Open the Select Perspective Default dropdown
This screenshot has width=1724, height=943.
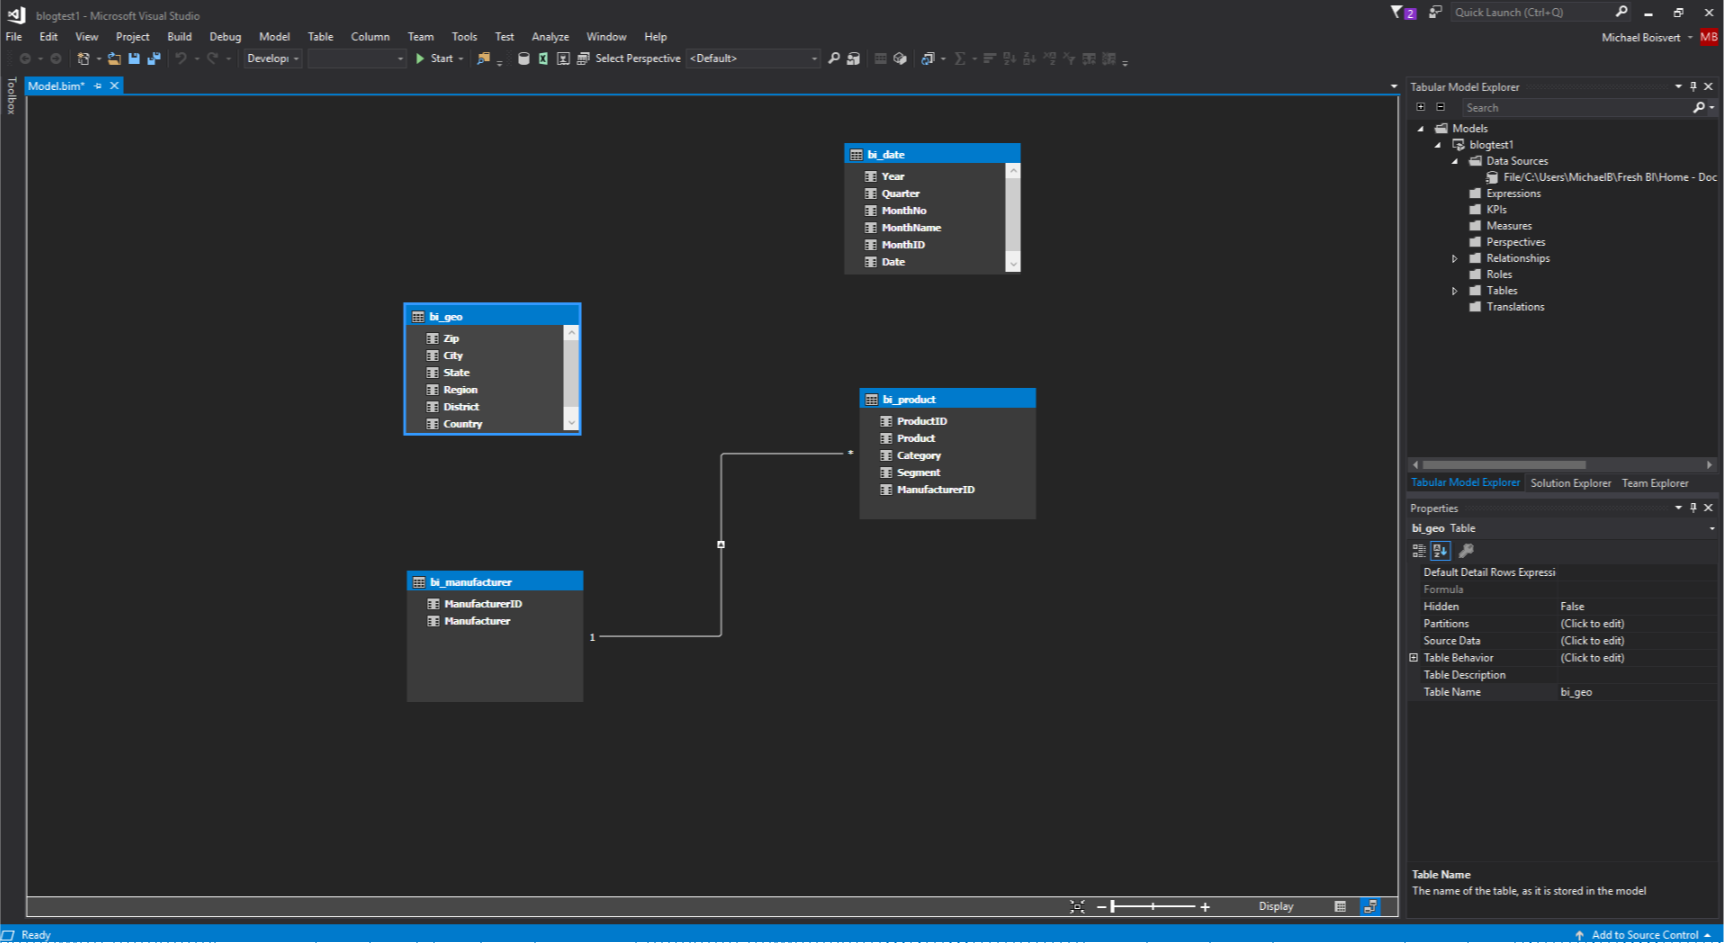pyautogui.click(x=753, y=59)
